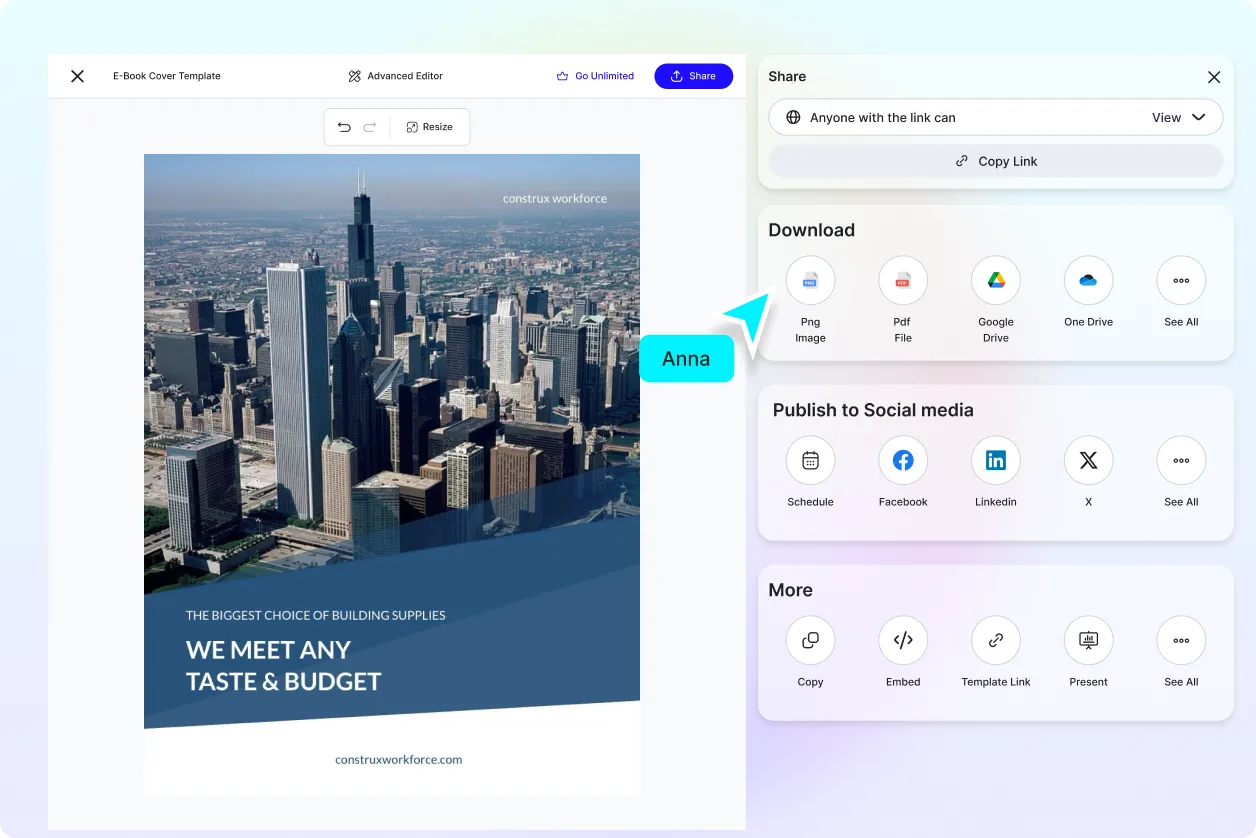Click the Go Unlimited link

click(x=595, y=76)
